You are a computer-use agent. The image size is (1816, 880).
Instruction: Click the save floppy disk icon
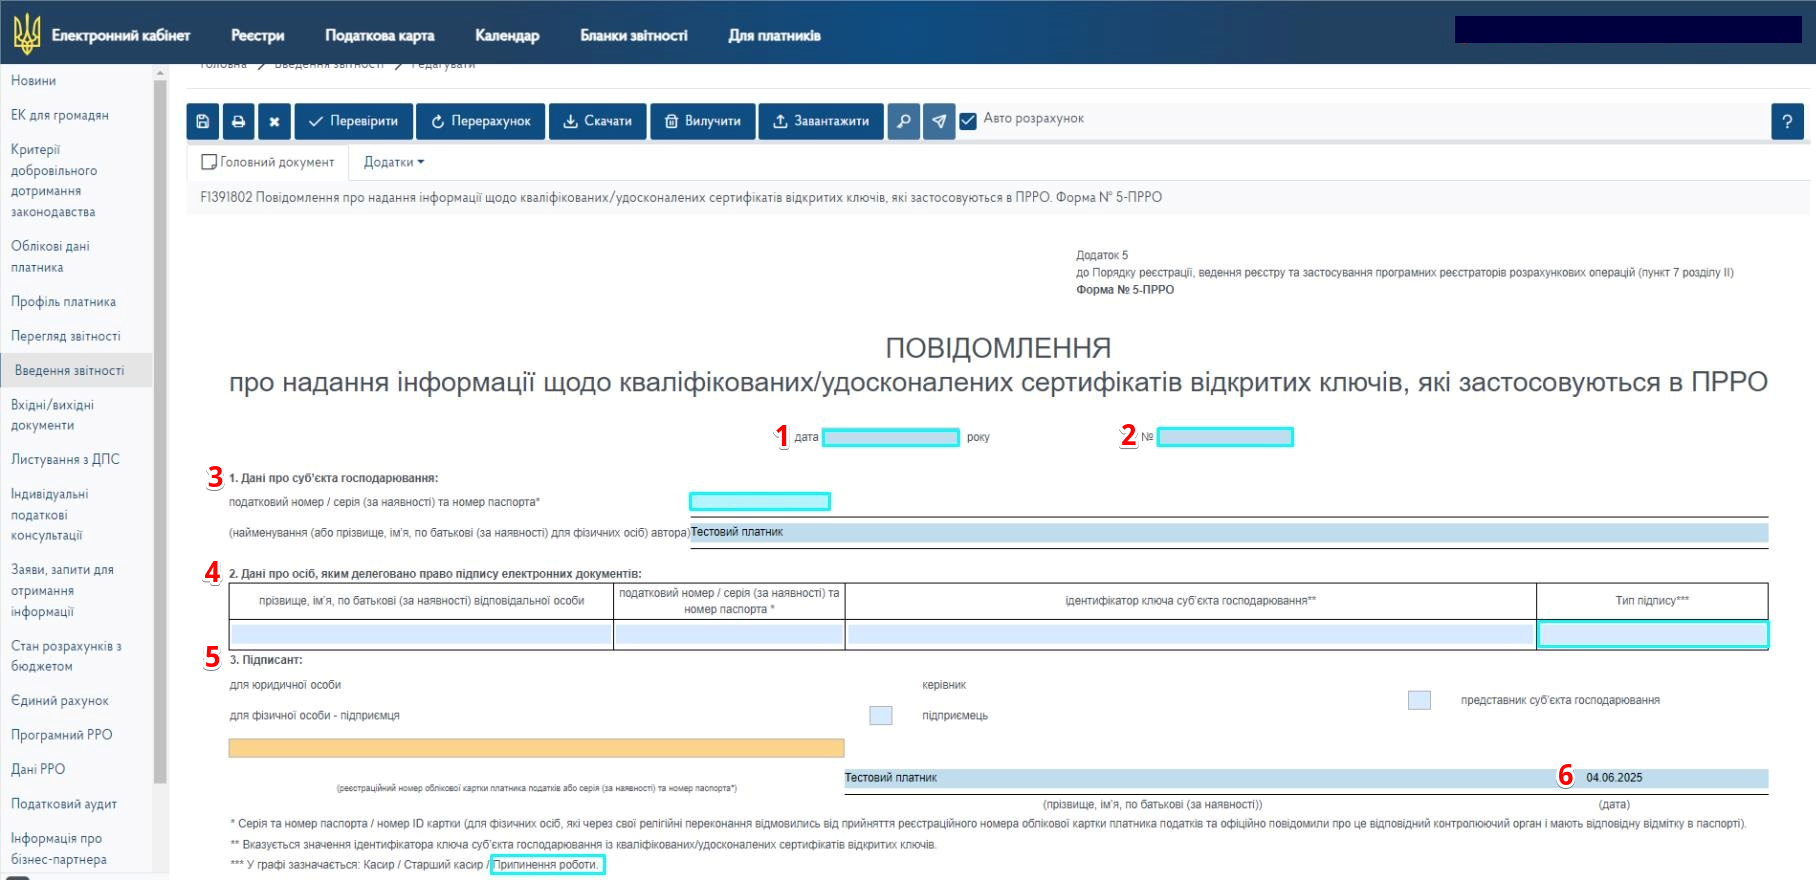tap(203, 121)
